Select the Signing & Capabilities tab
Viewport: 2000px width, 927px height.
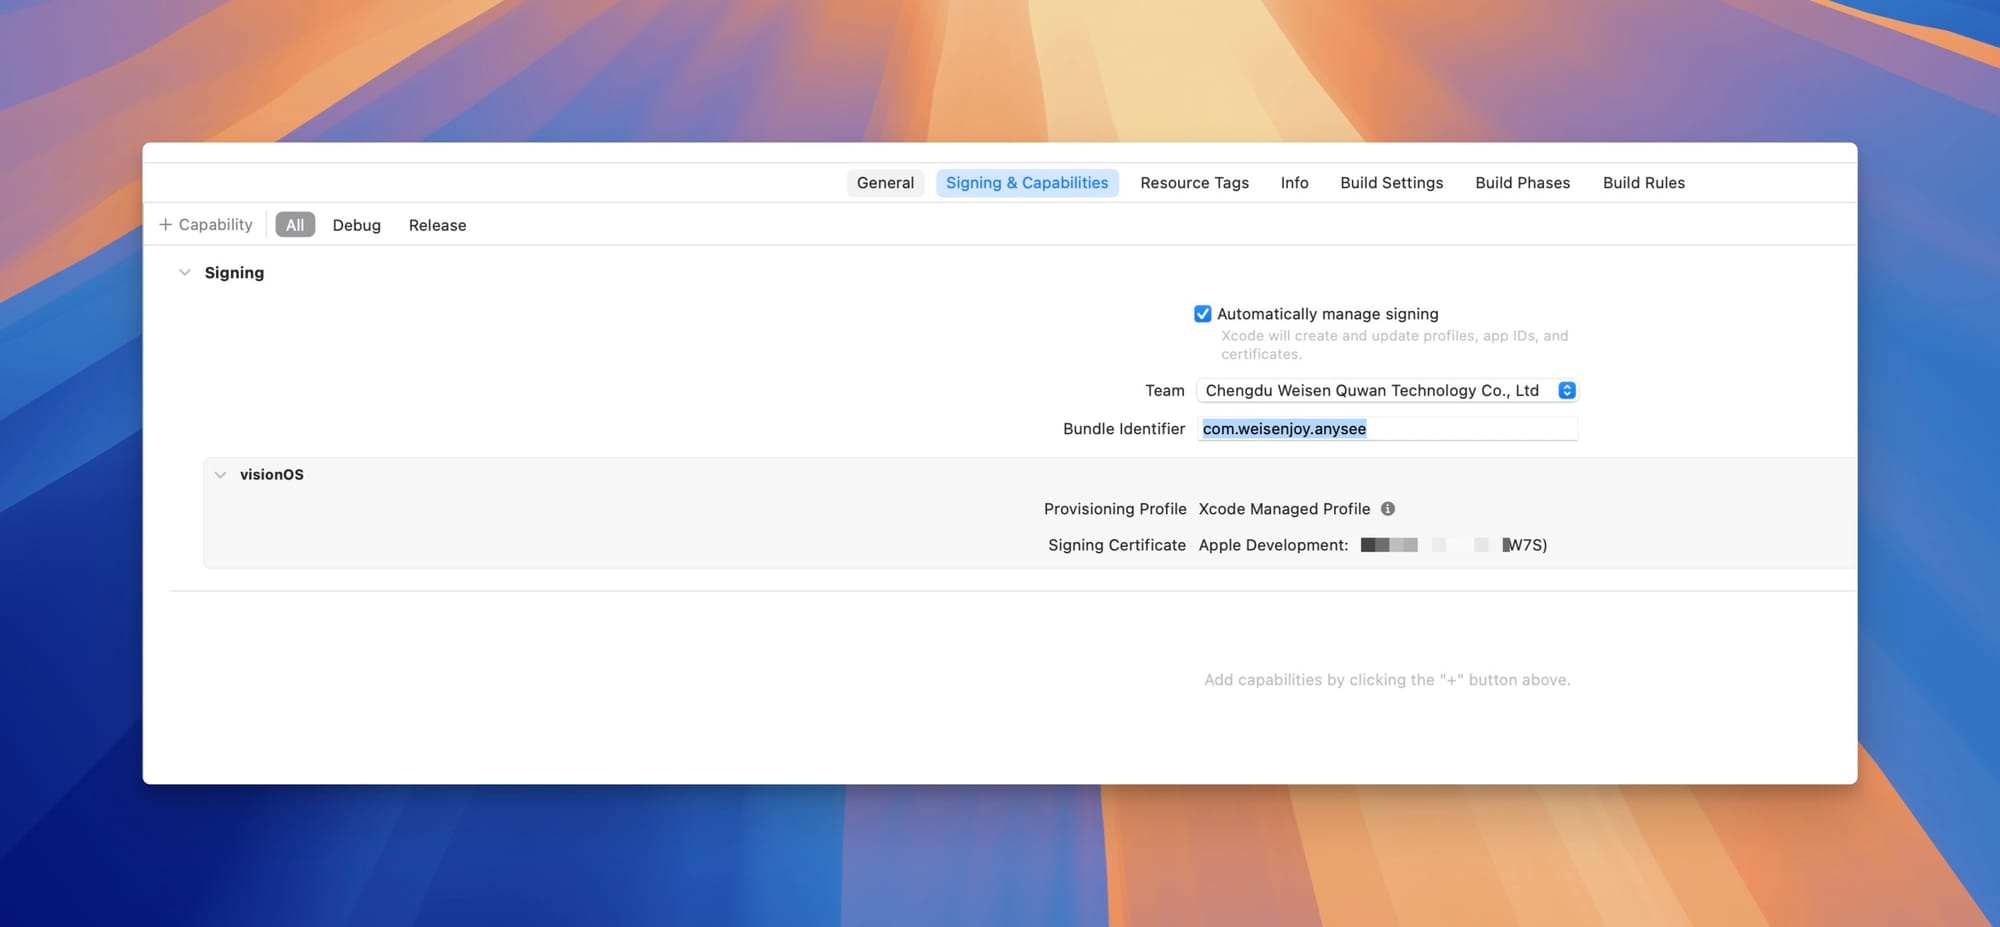1026,183
